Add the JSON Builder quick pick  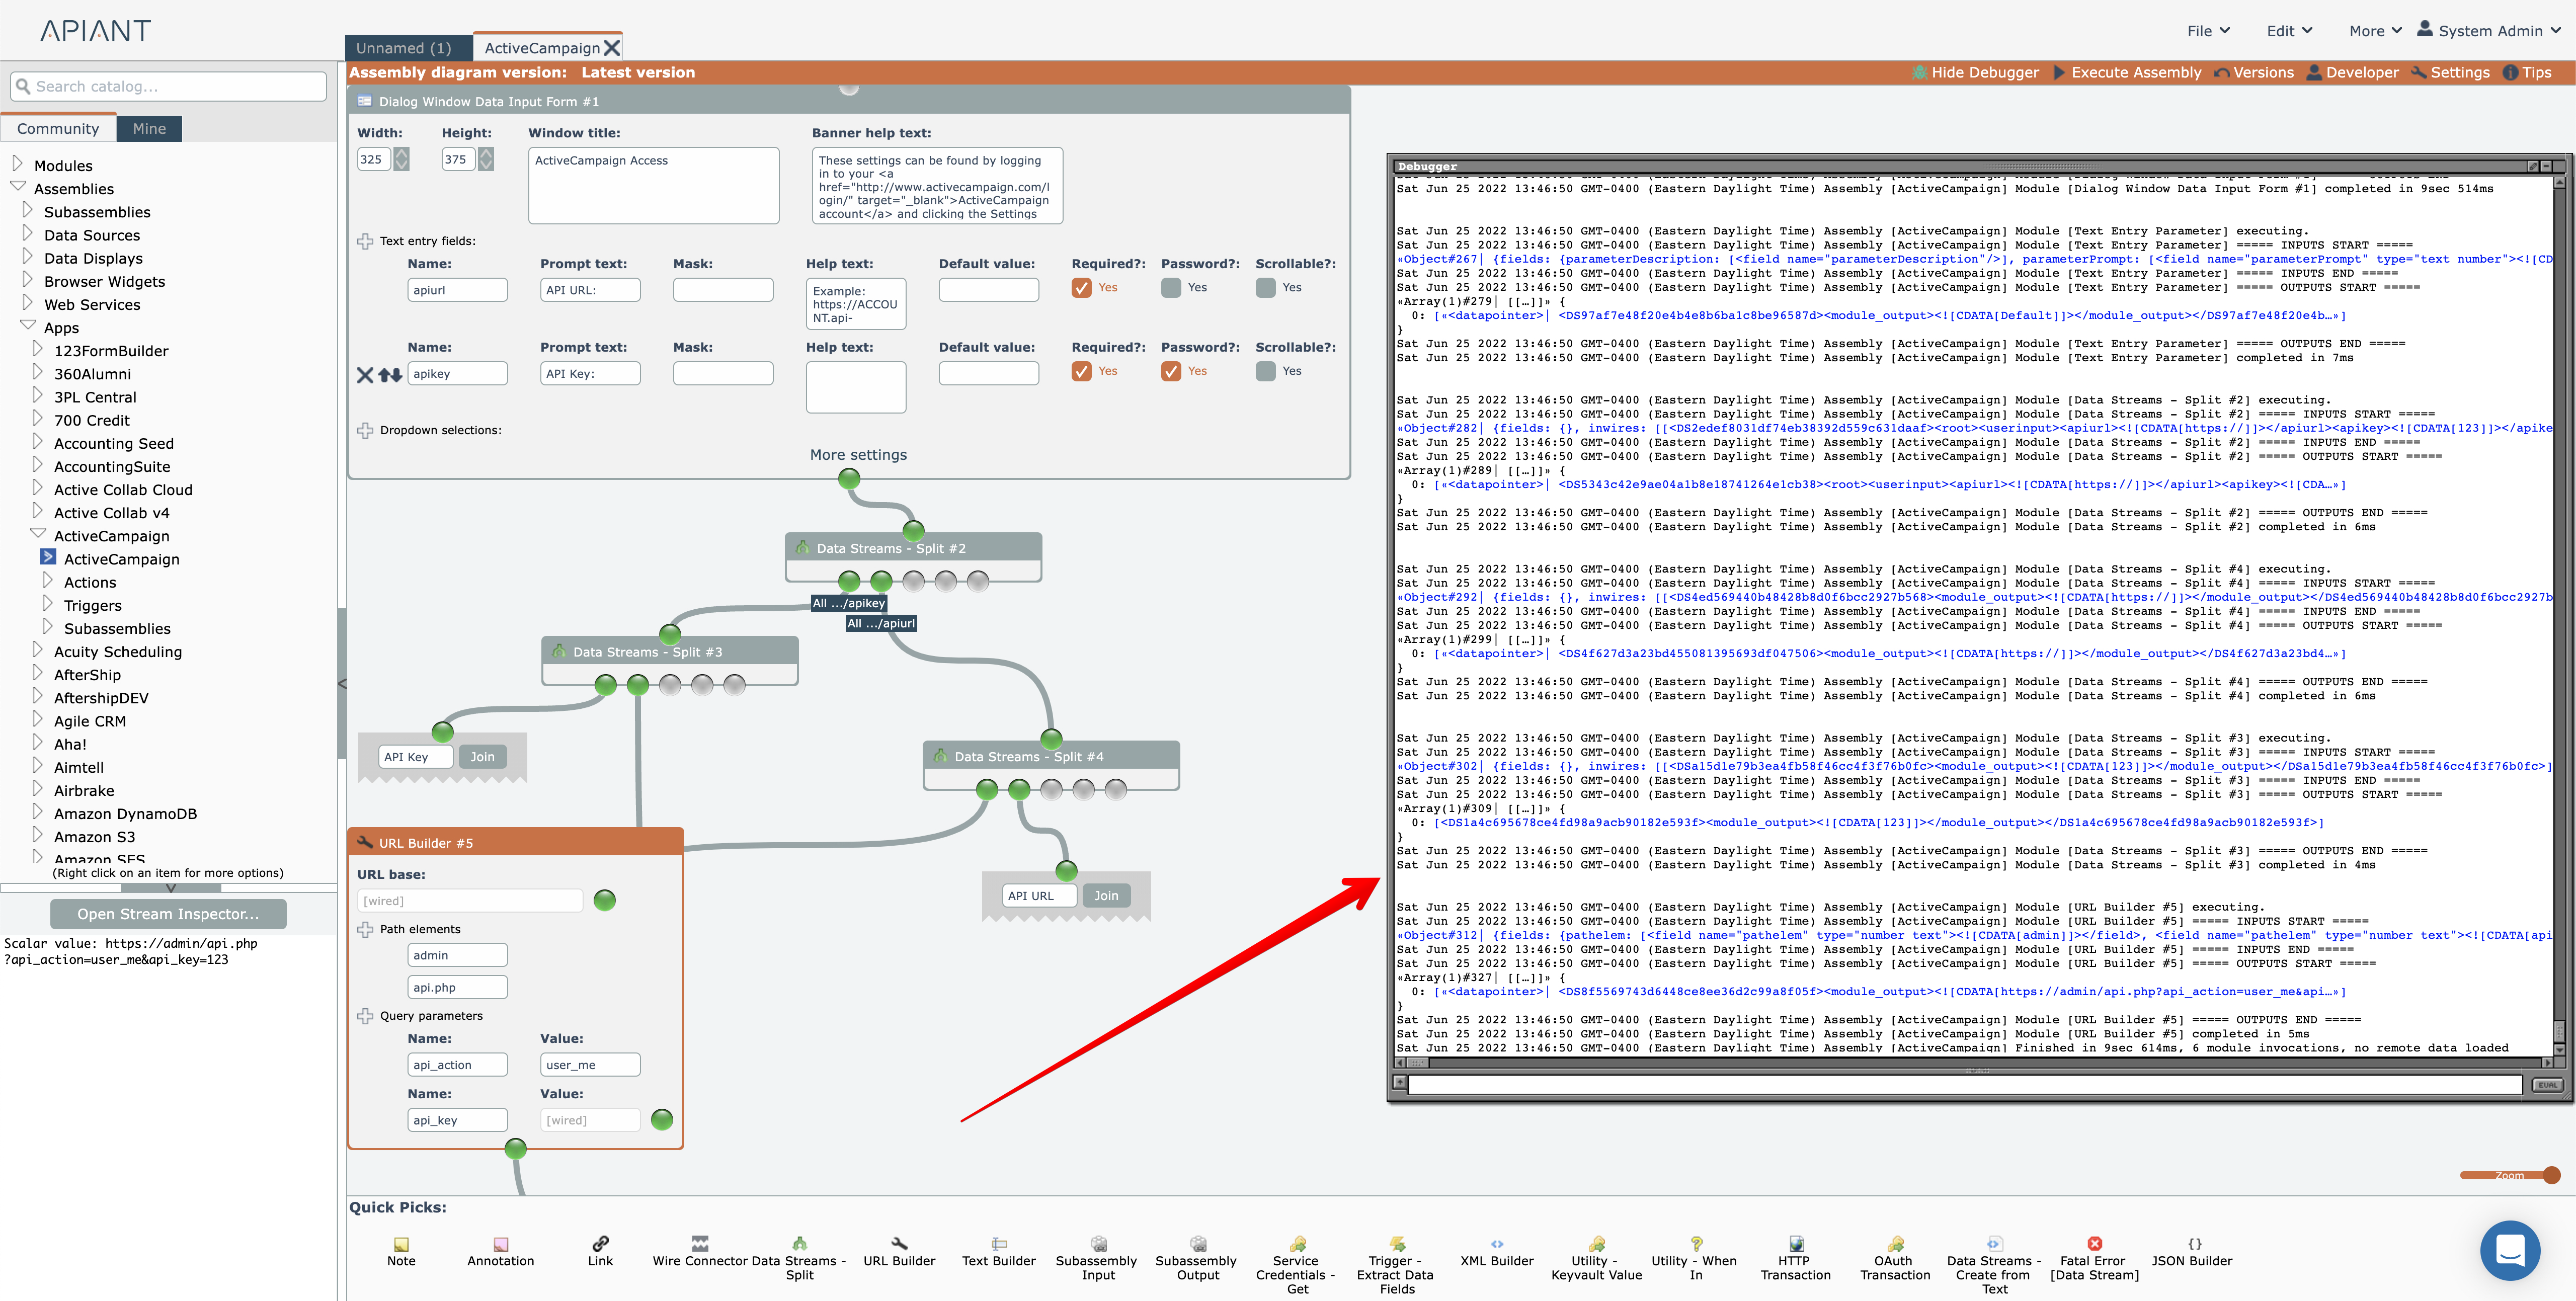click(x=2194, y=1244)
